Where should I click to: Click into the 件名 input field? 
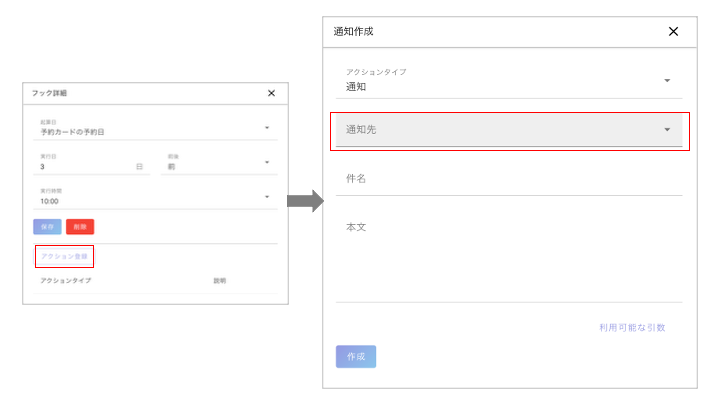click(x=508, y=179)
